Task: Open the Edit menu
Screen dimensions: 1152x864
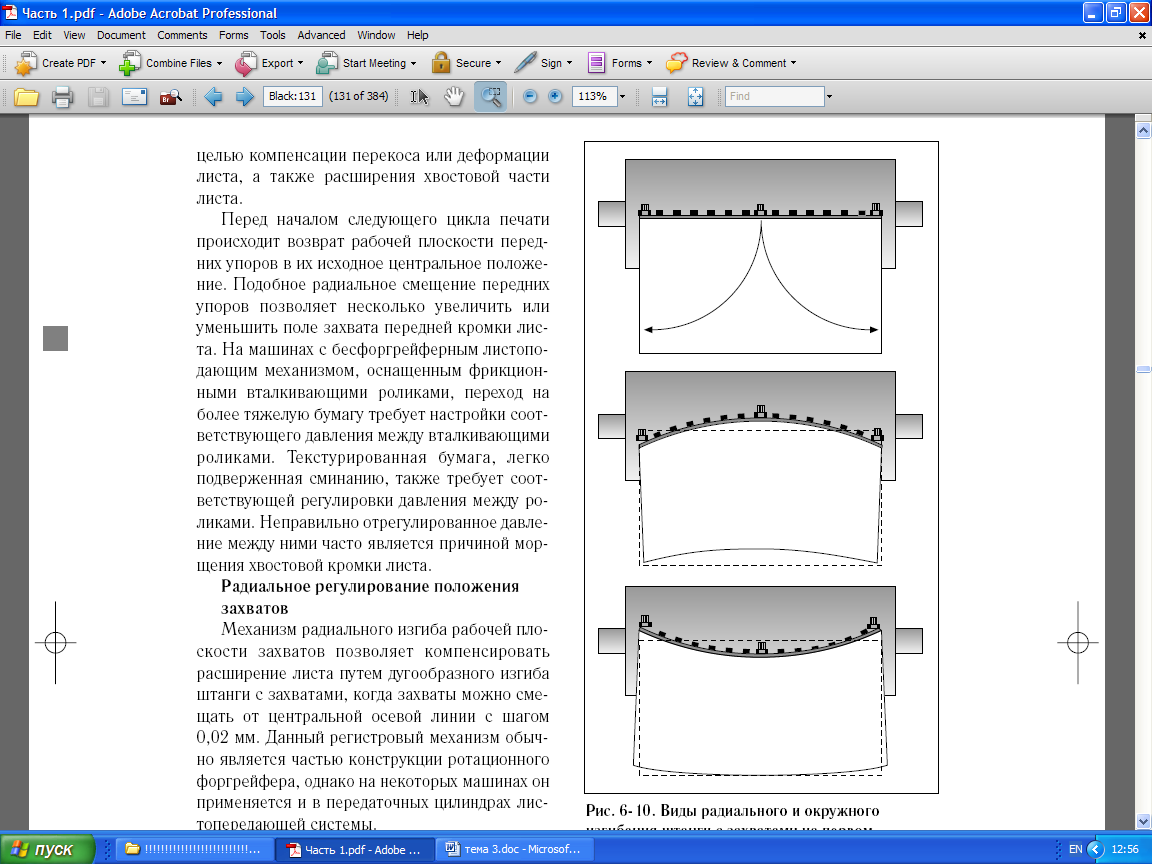Action: (x=42, y=35)
